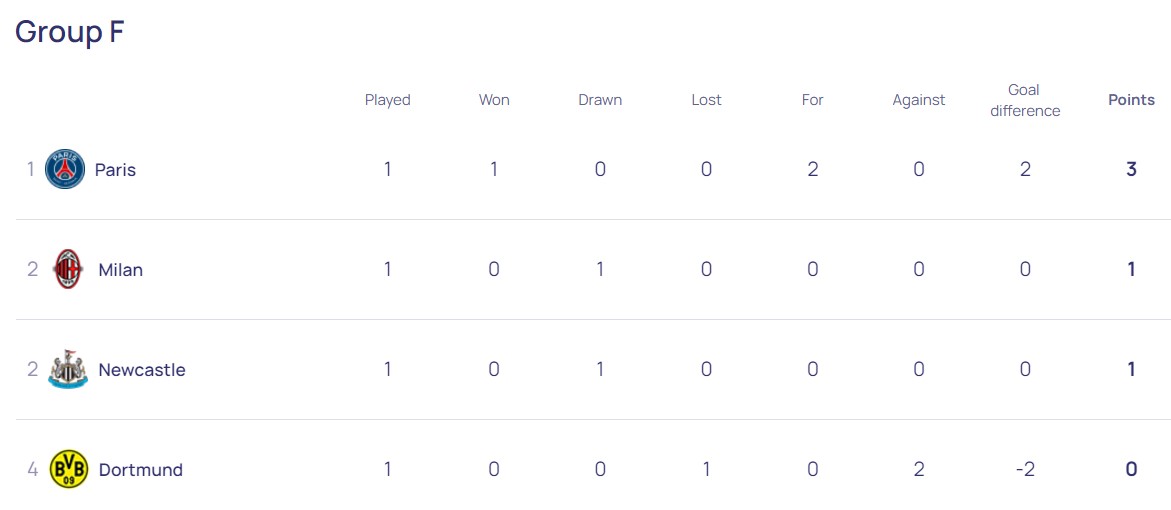Click the Drawn column header
The width and height of the screenshot is (1171, 510).
click(600, 100)
